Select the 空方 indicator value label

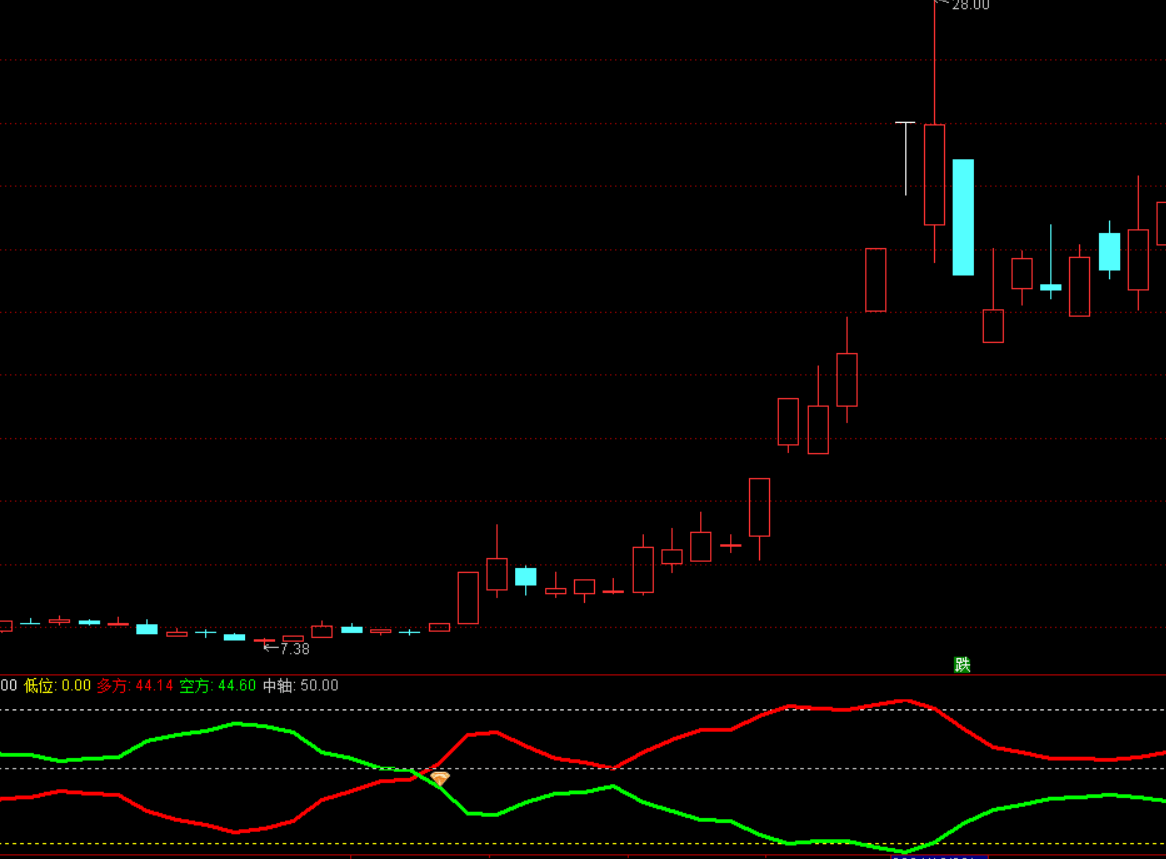[x=218, y=686]
